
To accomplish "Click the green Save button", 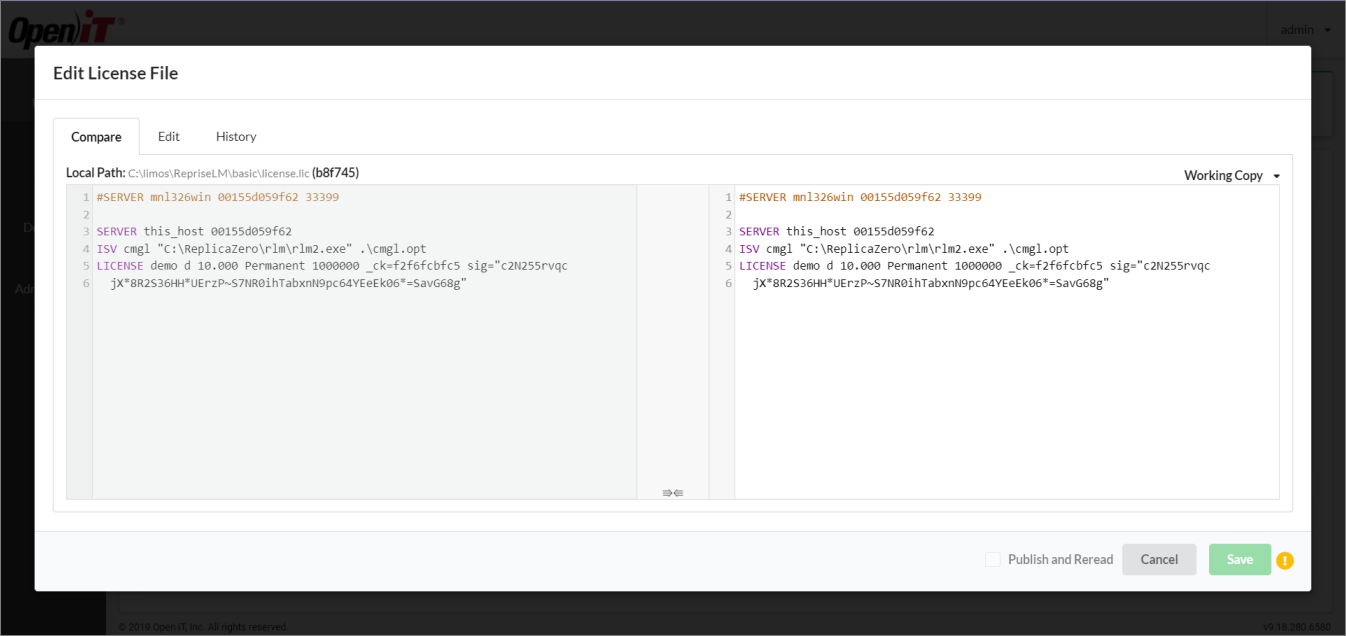I will [1240, 560].
